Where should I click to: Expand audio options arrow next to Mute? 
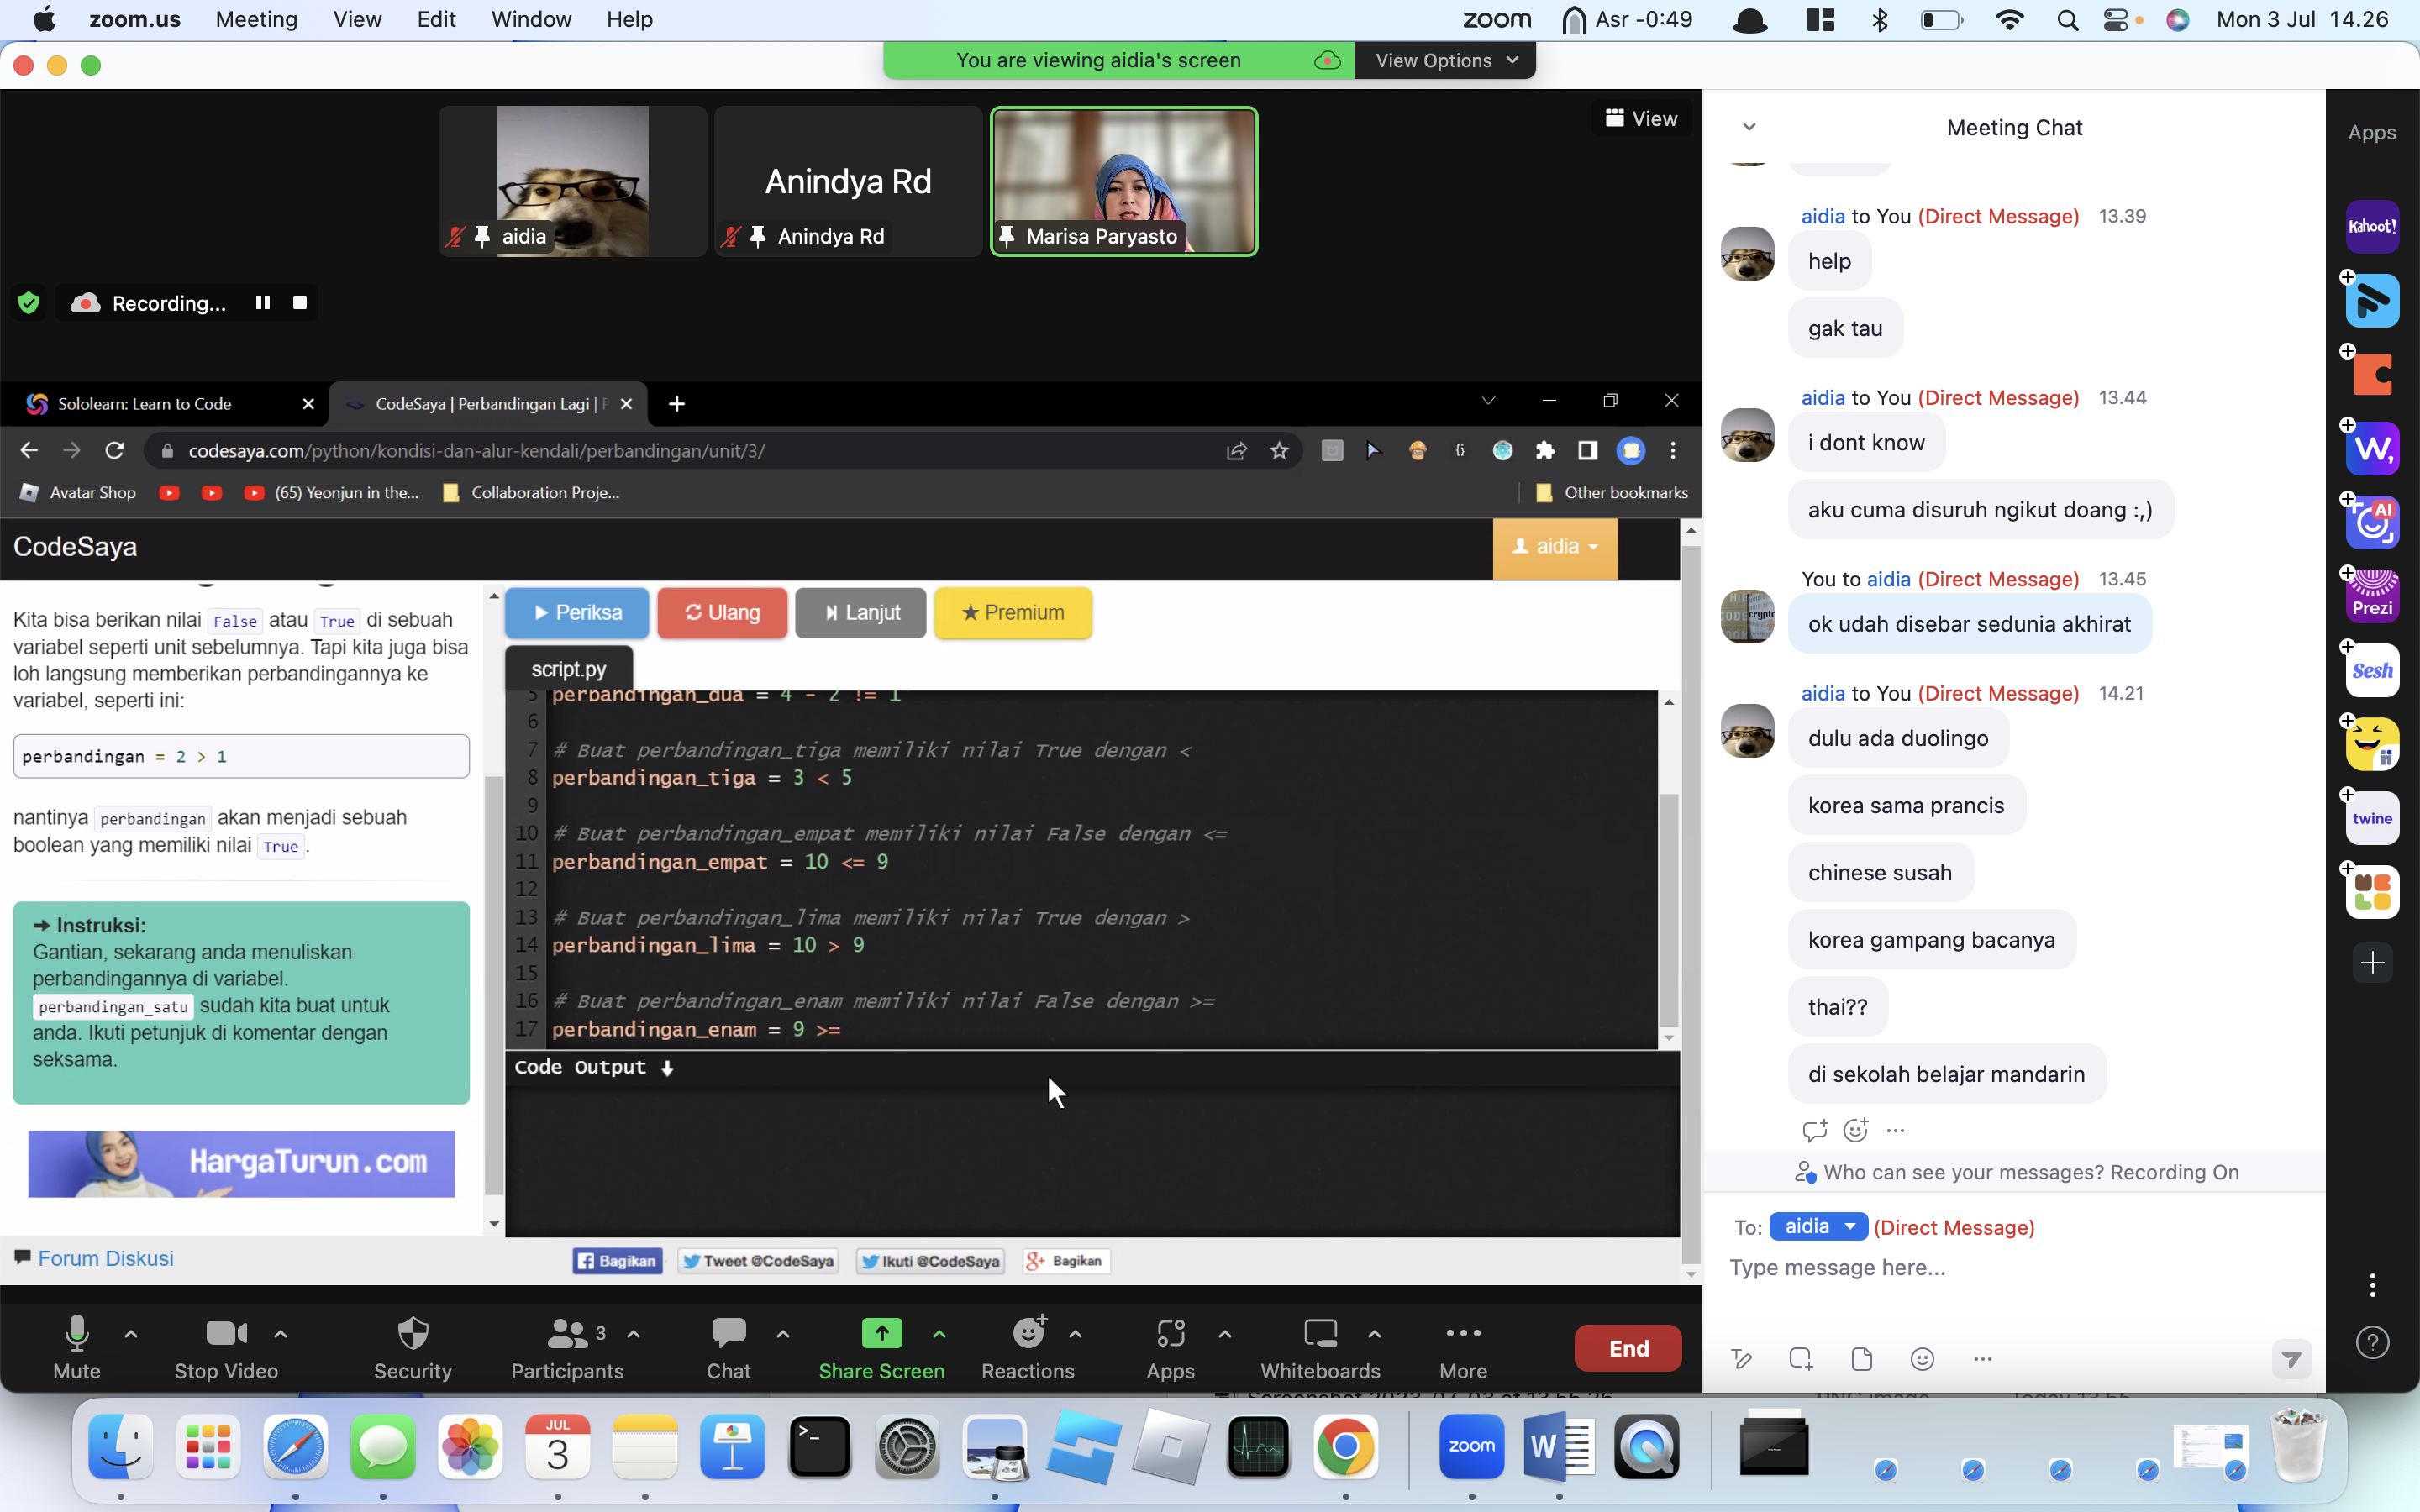tap(131, 1333)
